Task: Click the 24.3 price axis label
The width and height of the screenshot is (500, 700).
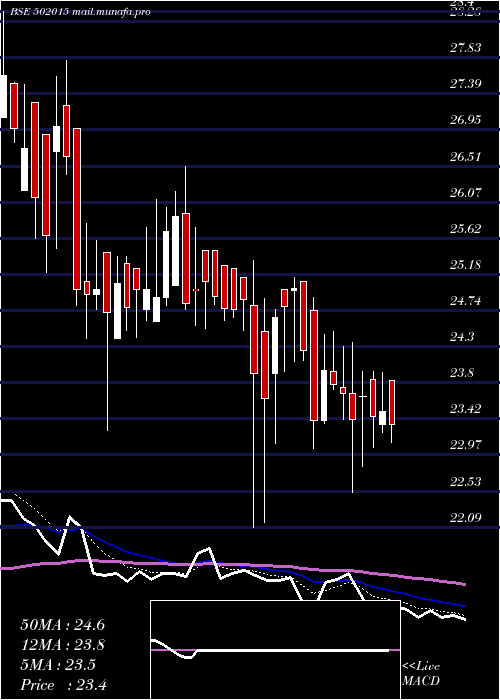Action: 462,337
